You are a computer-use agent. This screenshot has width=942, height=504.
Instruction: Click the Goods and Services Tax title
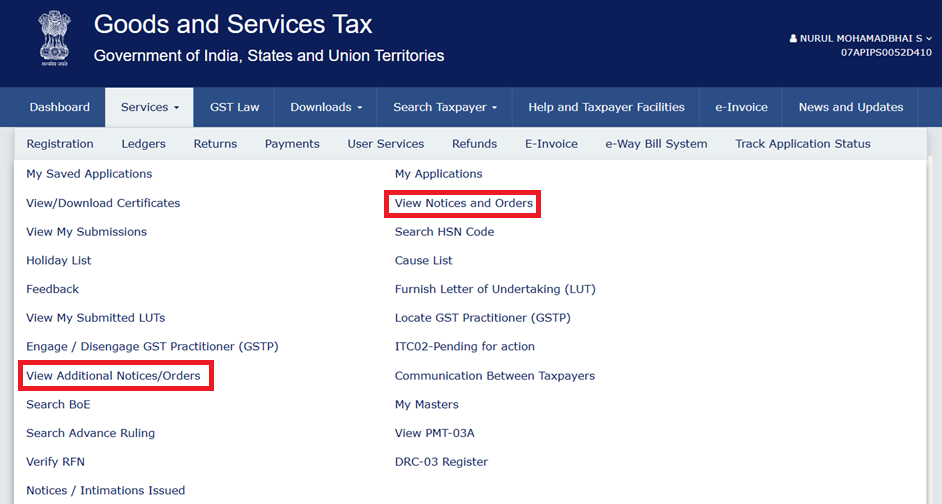pyautogui.click(x=233, y=24)
